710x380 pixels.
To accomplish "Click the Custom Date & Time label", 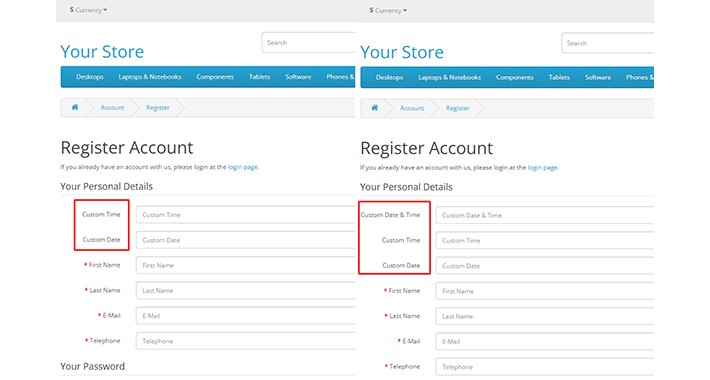I will 390,215.
